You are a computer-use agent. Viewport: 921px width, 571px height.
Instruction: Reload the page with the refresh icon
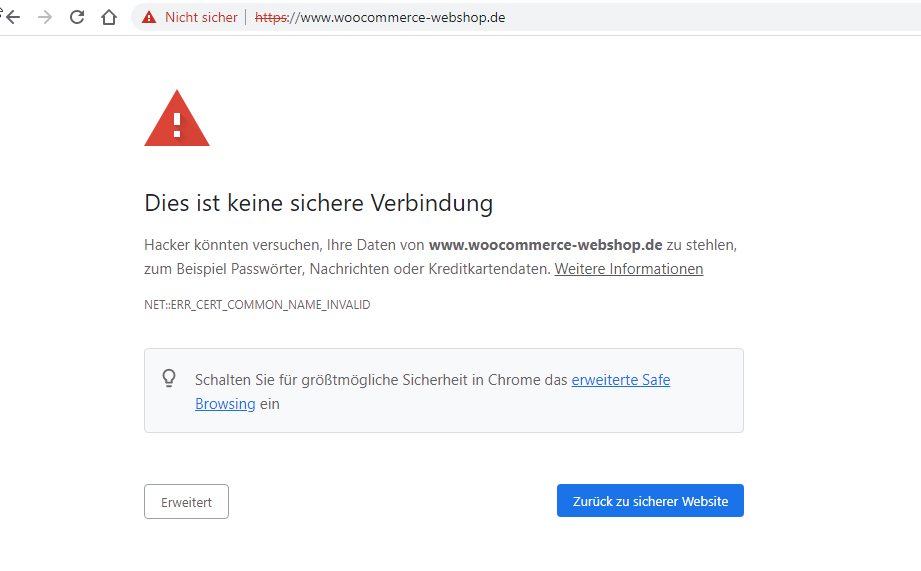click(x=77, y=17)
